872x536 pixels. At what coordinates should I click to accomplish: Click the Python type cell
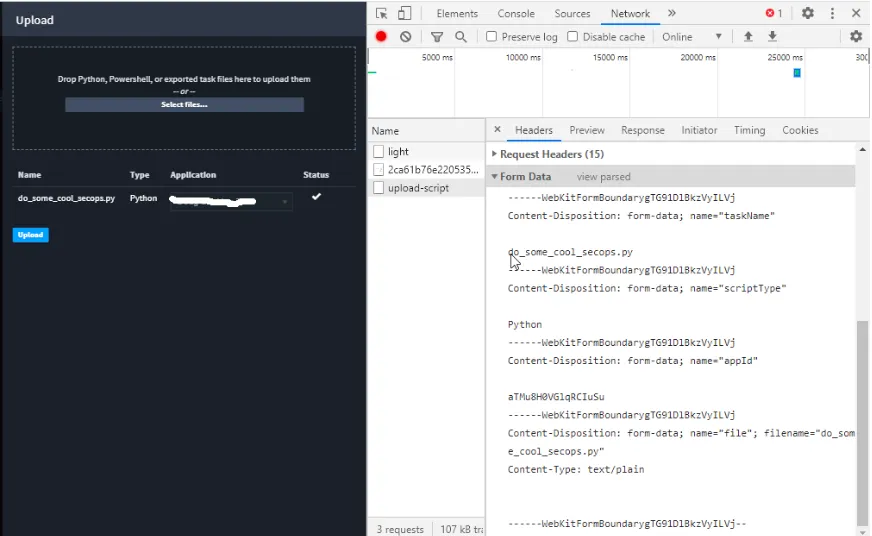[143, 198]
